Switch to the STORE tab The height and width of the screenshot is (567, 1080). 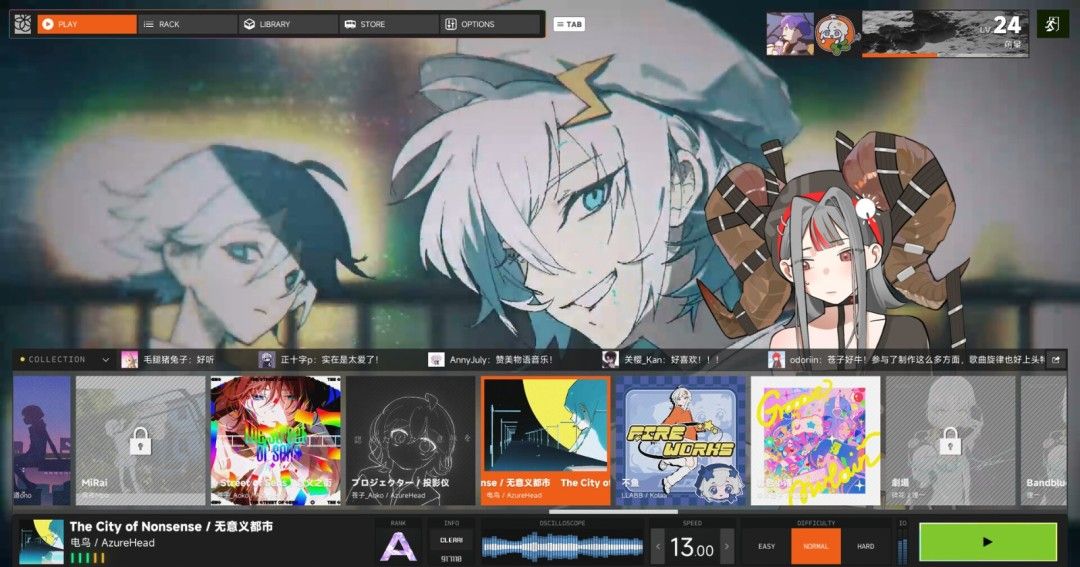[389, 24]
